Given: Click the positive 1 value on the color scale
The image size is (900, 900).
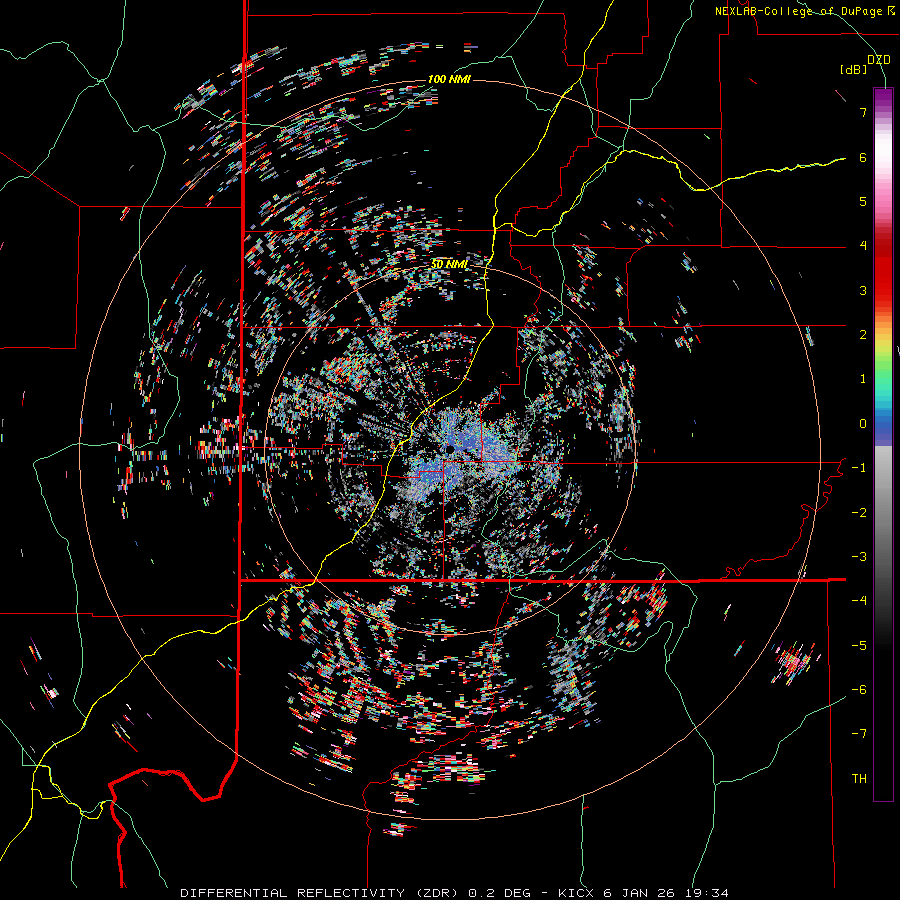Looking at the screenshot, I should tap(863, 379).
